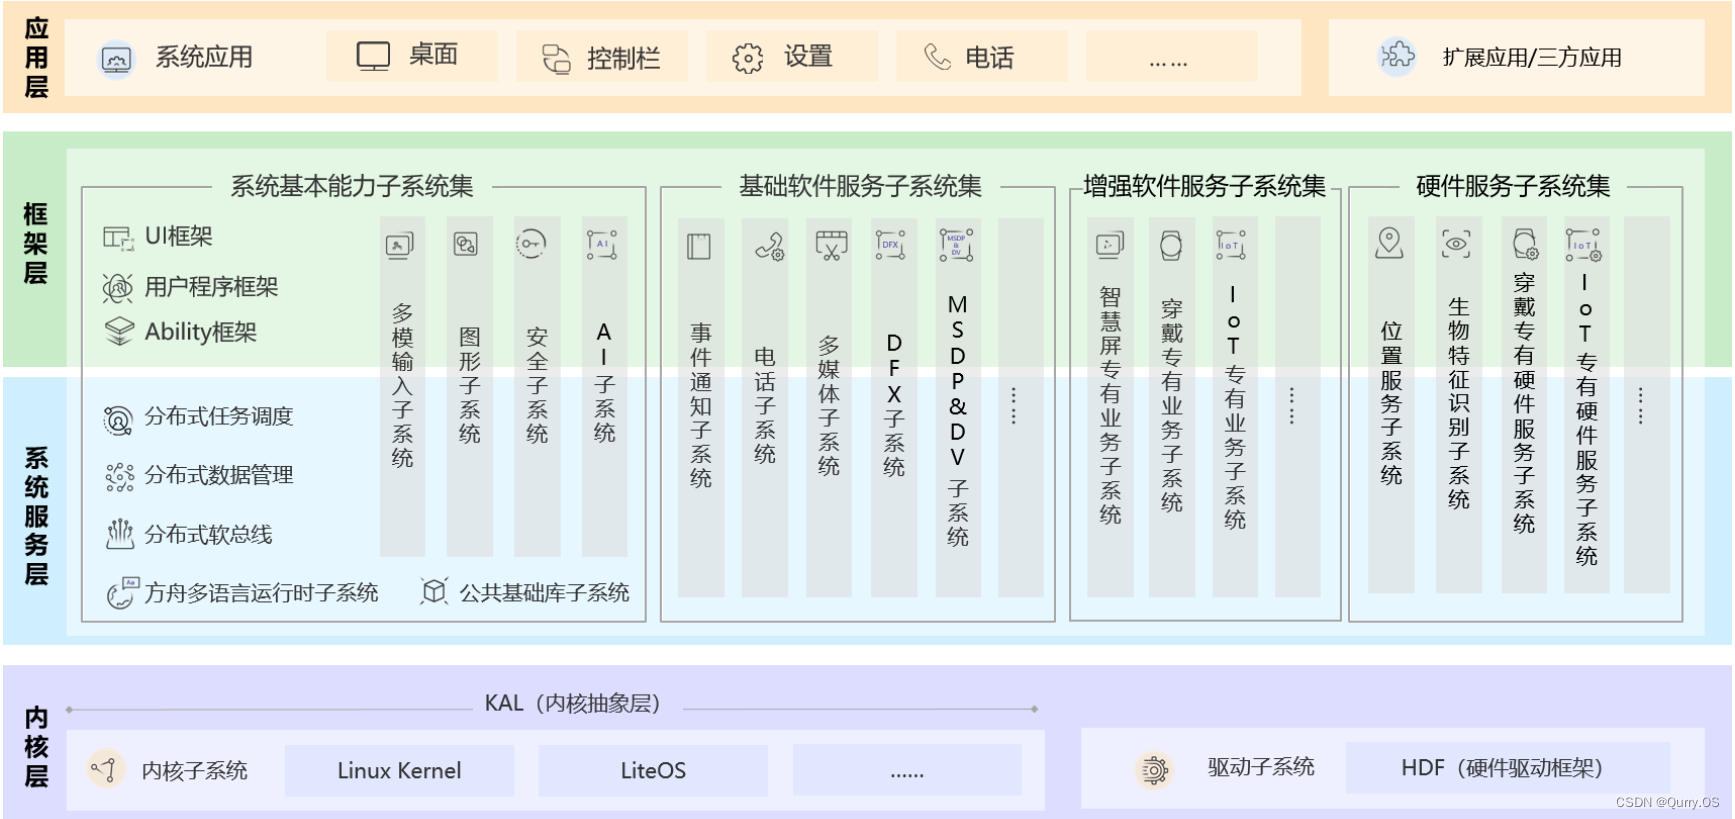Click the 用户程序框架 atom icon

coord(118,288)
